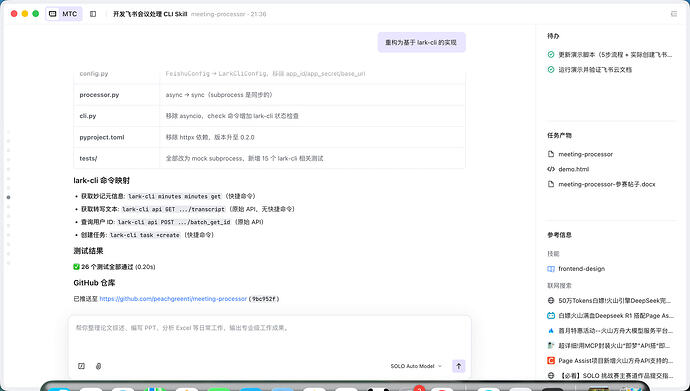Toggle the right panel icon at top right
This screenshot has width=690, height=391.
pyautogui.click(x=674, y=14)
